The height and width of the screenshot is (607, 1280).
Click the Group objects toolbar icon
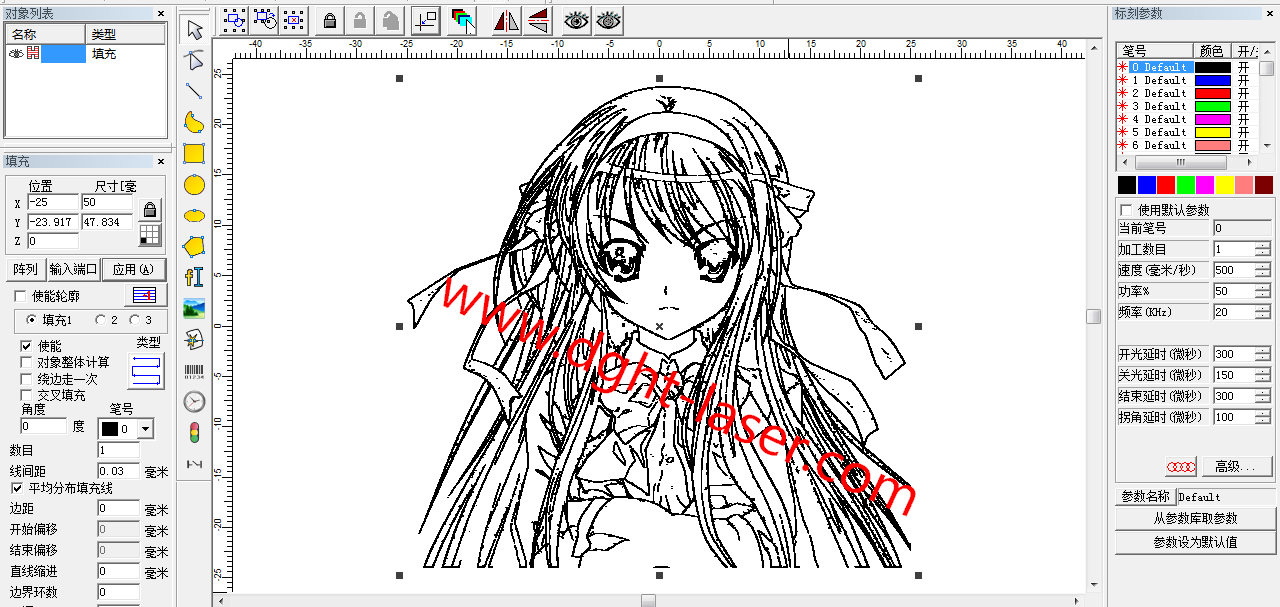coord(234,19)
